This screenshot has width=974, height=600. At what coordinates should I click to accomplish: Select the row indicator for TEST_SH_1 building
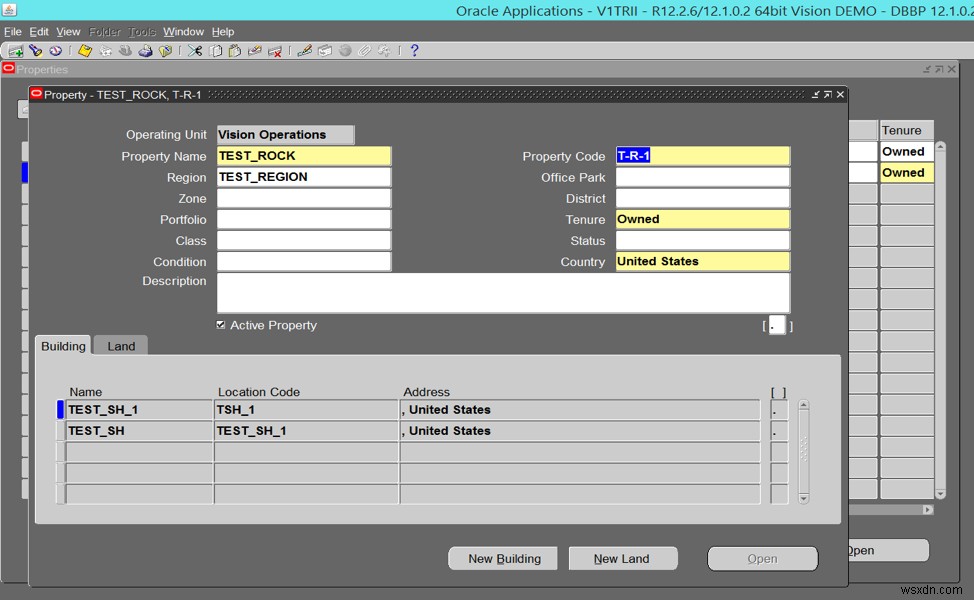59,409
